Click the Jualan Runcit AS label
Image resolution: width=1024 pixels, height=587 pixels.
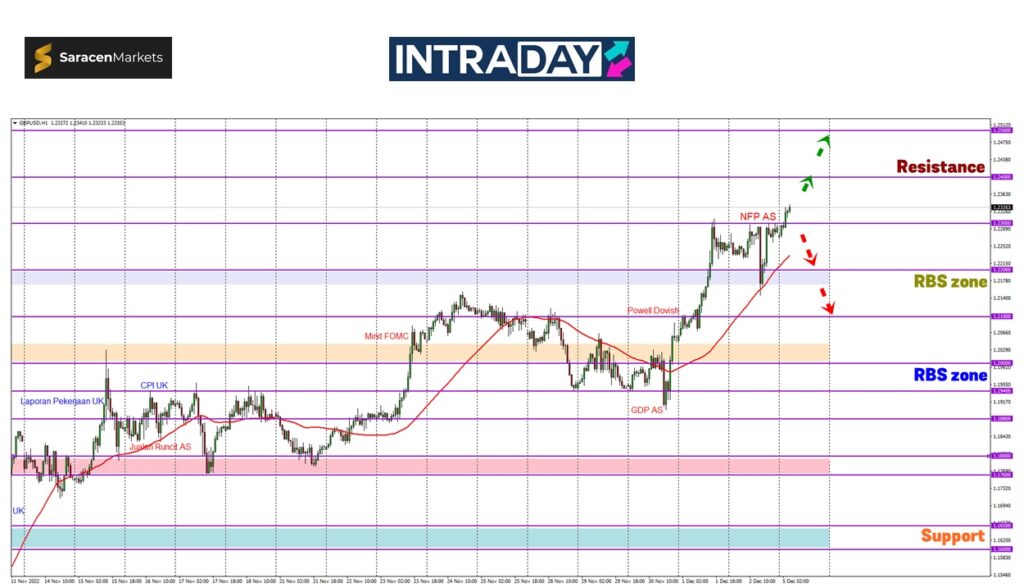pyautogui.click(x=160, y=447)
